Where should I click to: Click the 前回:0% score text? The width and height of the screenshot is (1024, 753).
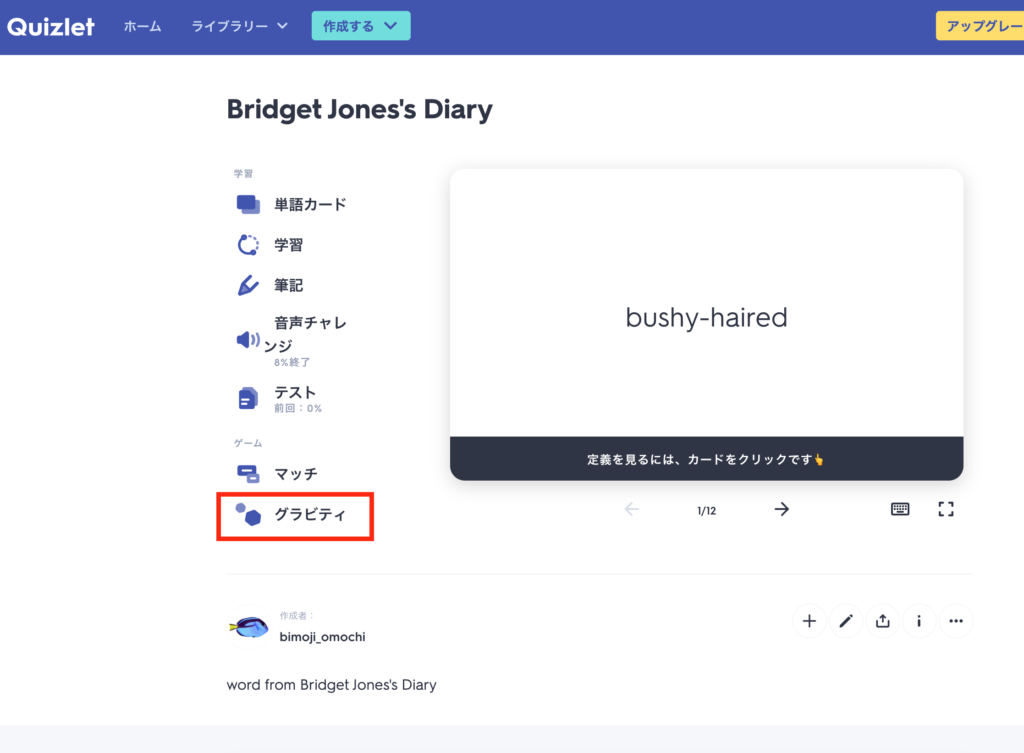click(298, 408)
